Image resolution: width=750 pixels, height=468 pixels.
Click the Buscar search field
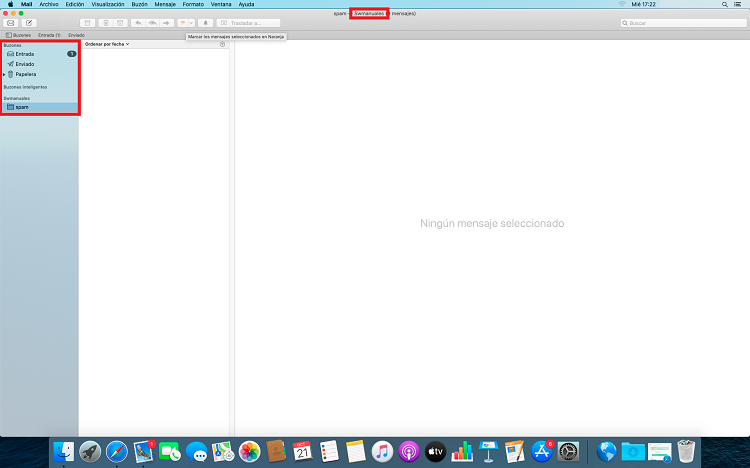click(684, 23)
